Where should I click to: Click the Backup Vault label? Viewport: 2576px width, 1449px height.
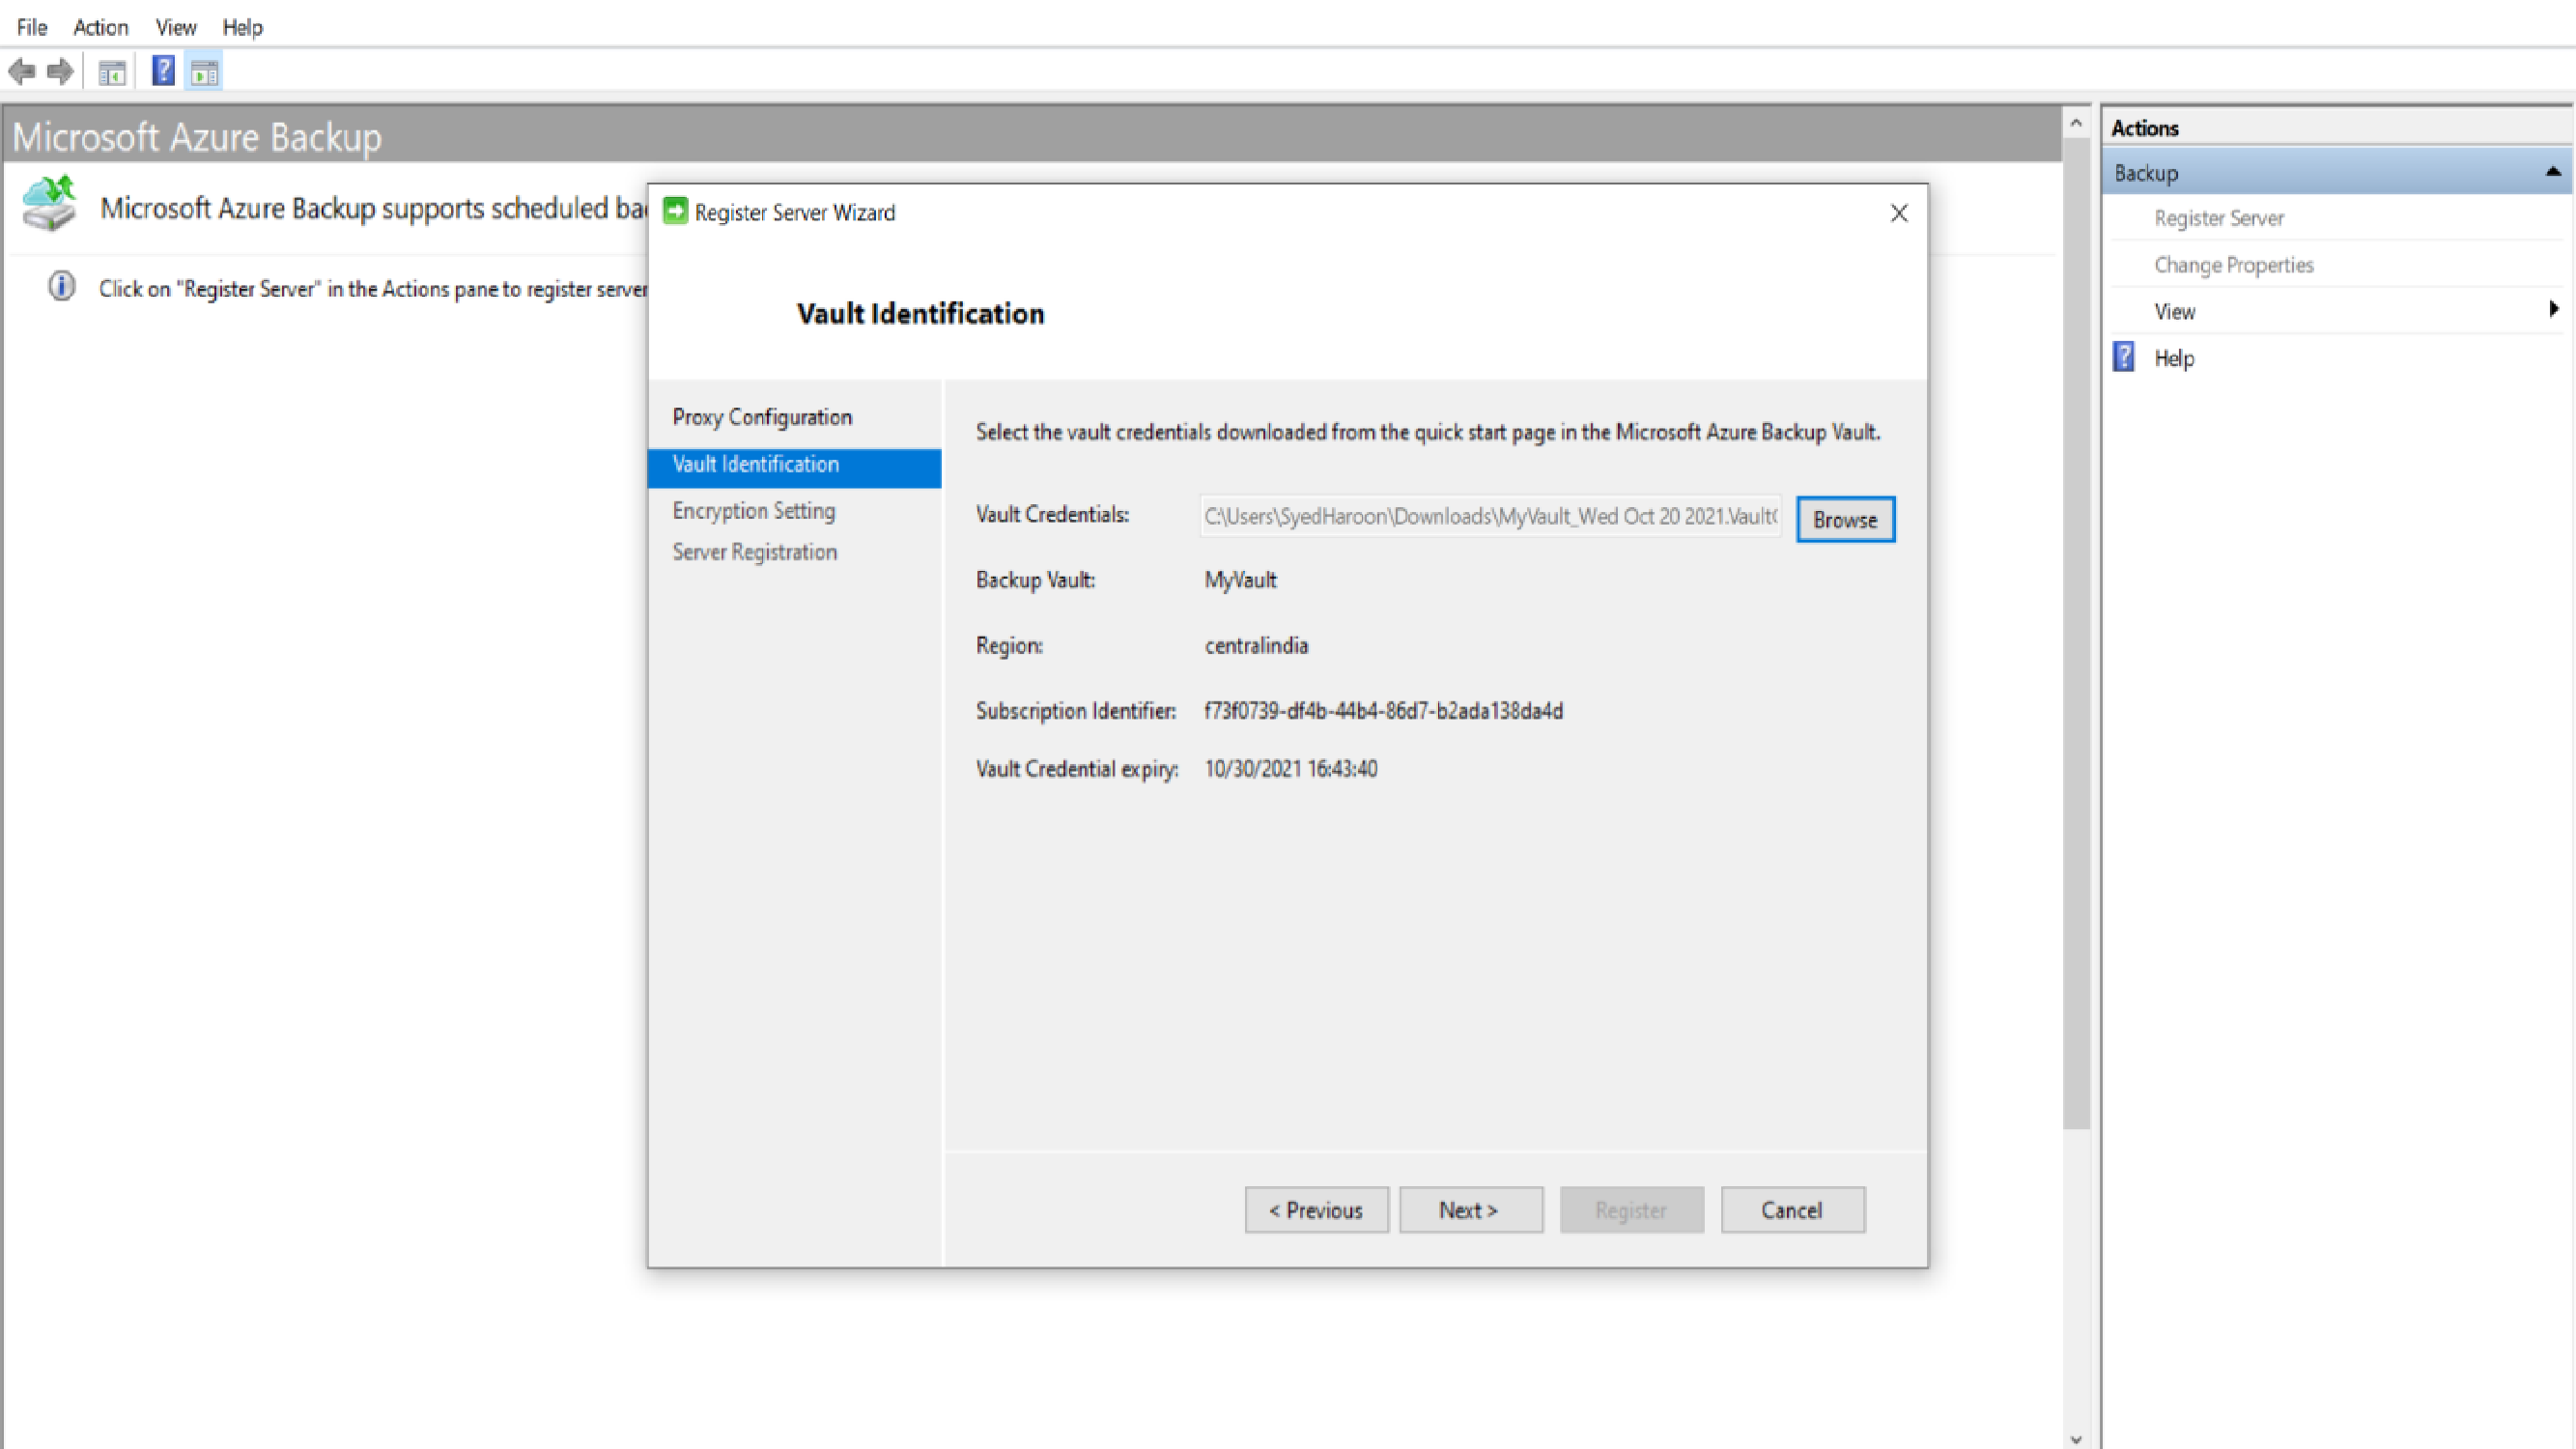1035,580
